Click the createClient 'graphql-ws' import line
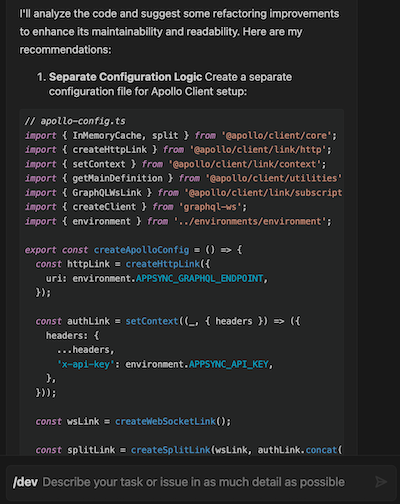Screen dimensions: 400x504 (136, 207)
